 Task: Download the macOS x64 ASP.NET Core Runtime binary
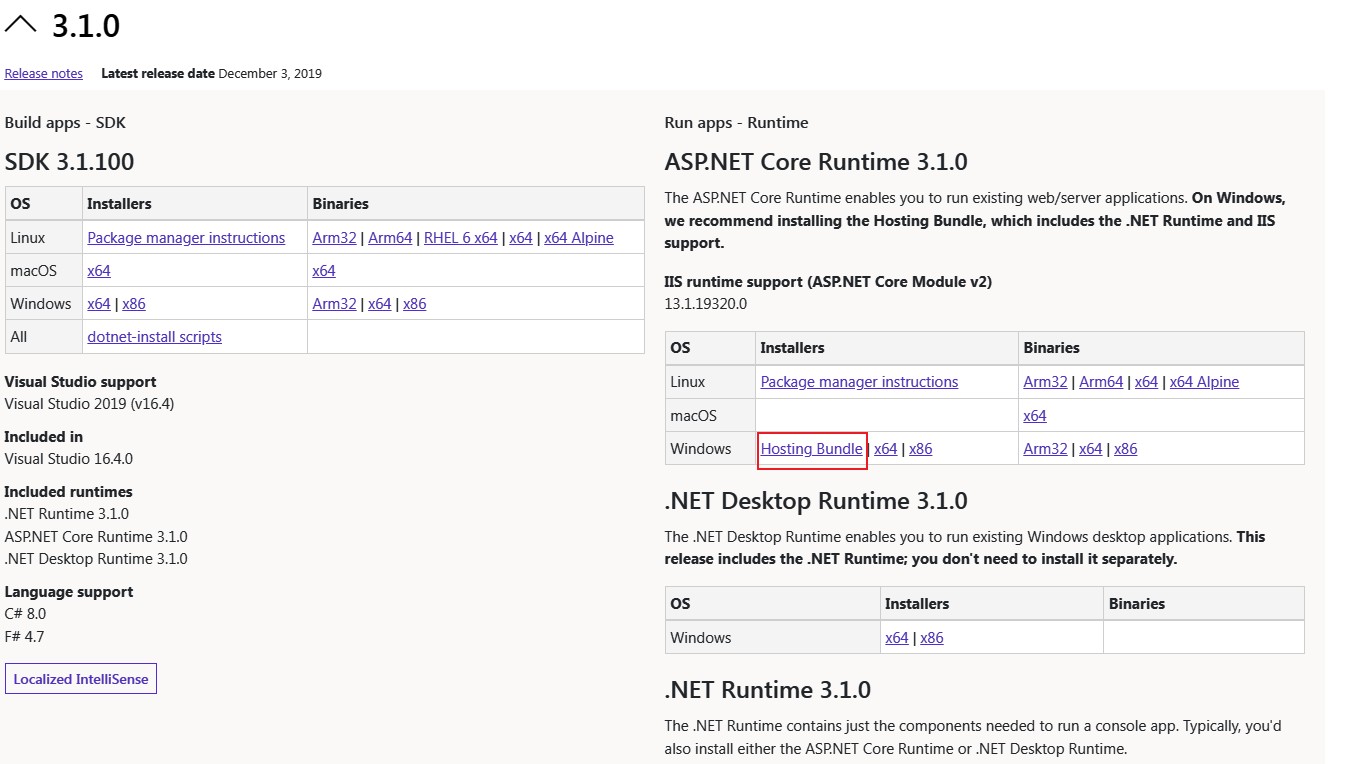click(x=1035, y=415)
